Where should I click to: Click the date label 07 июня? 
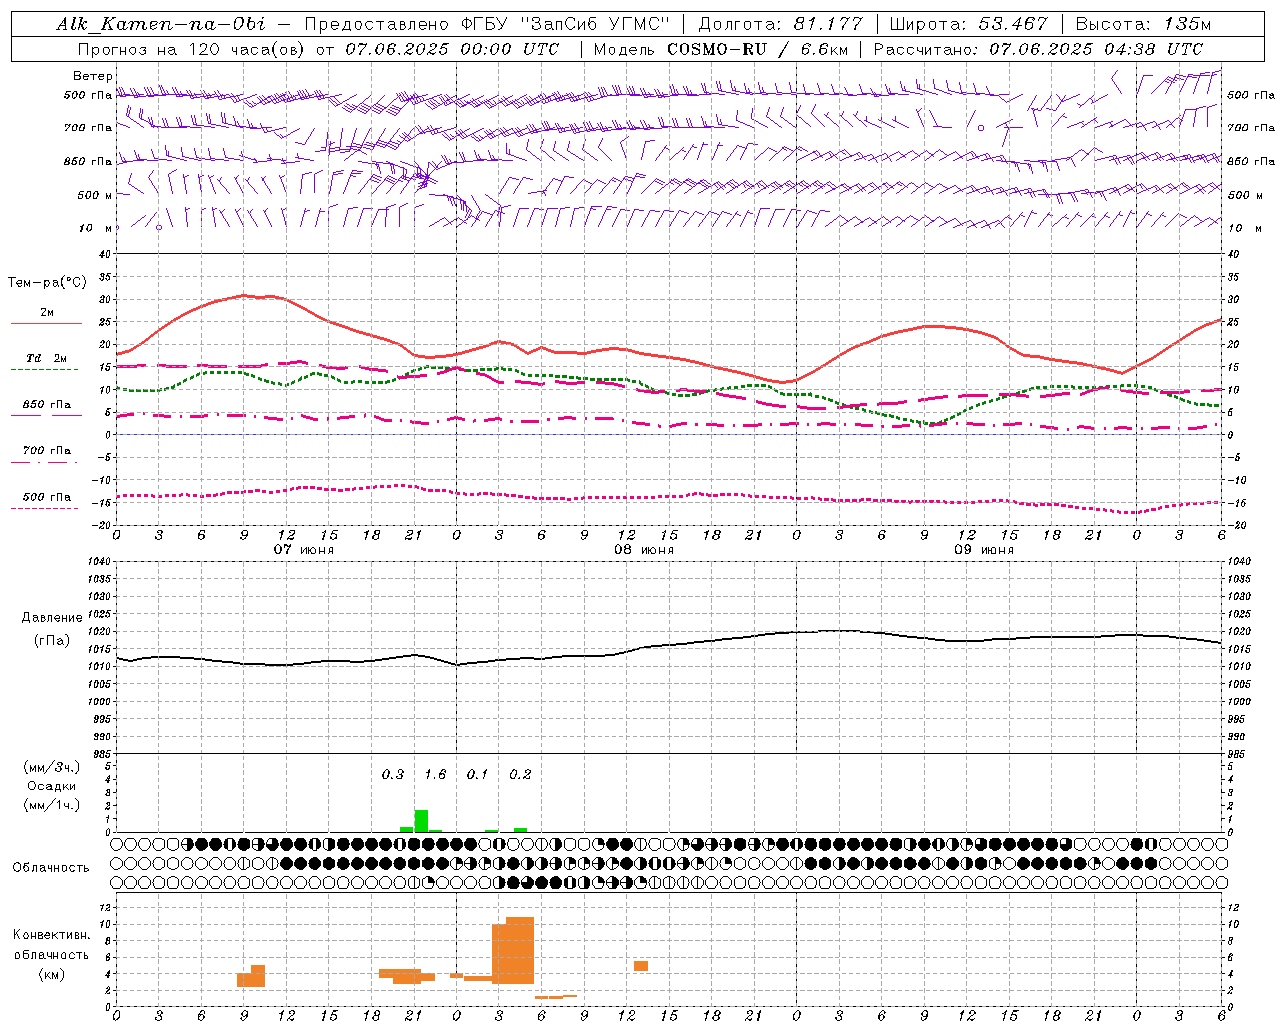304,550
